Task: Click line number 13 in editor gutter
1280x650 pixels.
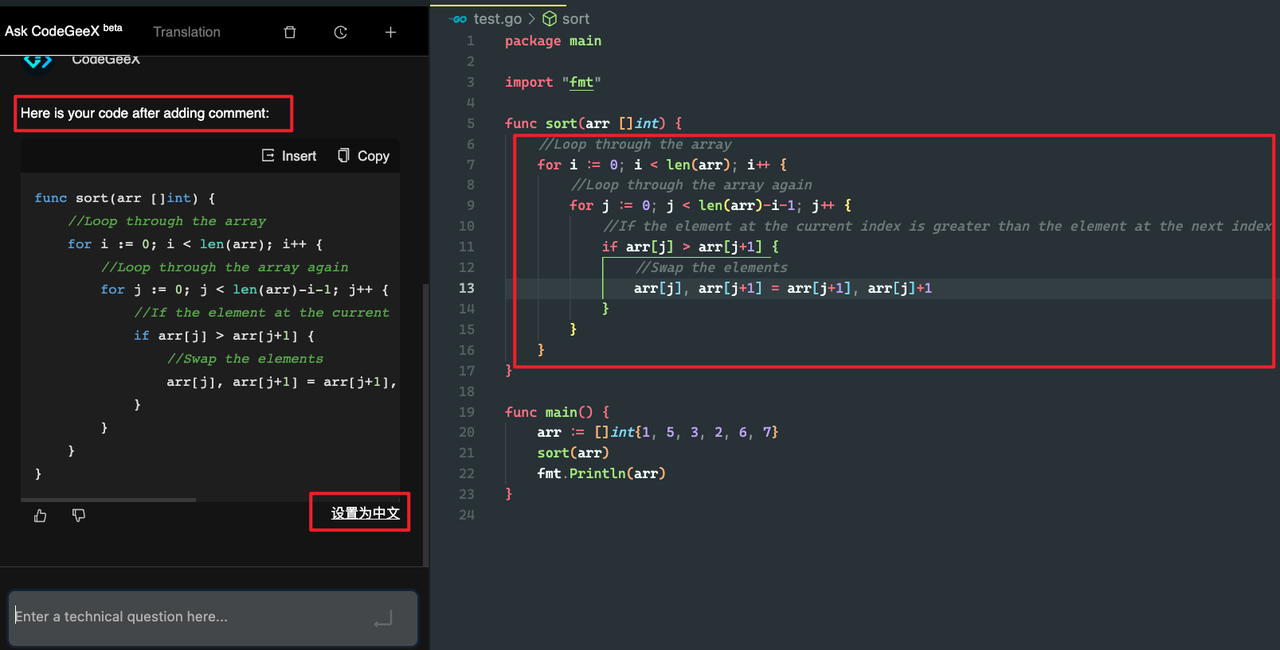Action: (470, 288)
